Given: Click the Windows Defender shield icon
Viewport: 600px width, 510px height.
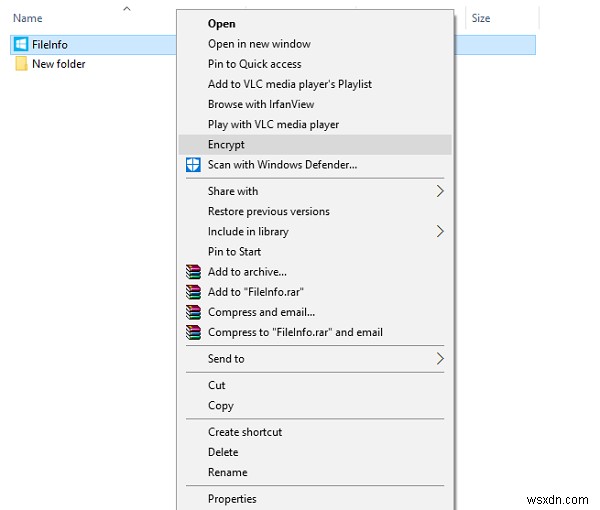Looking at the screenshot, I should coord(193,165).
